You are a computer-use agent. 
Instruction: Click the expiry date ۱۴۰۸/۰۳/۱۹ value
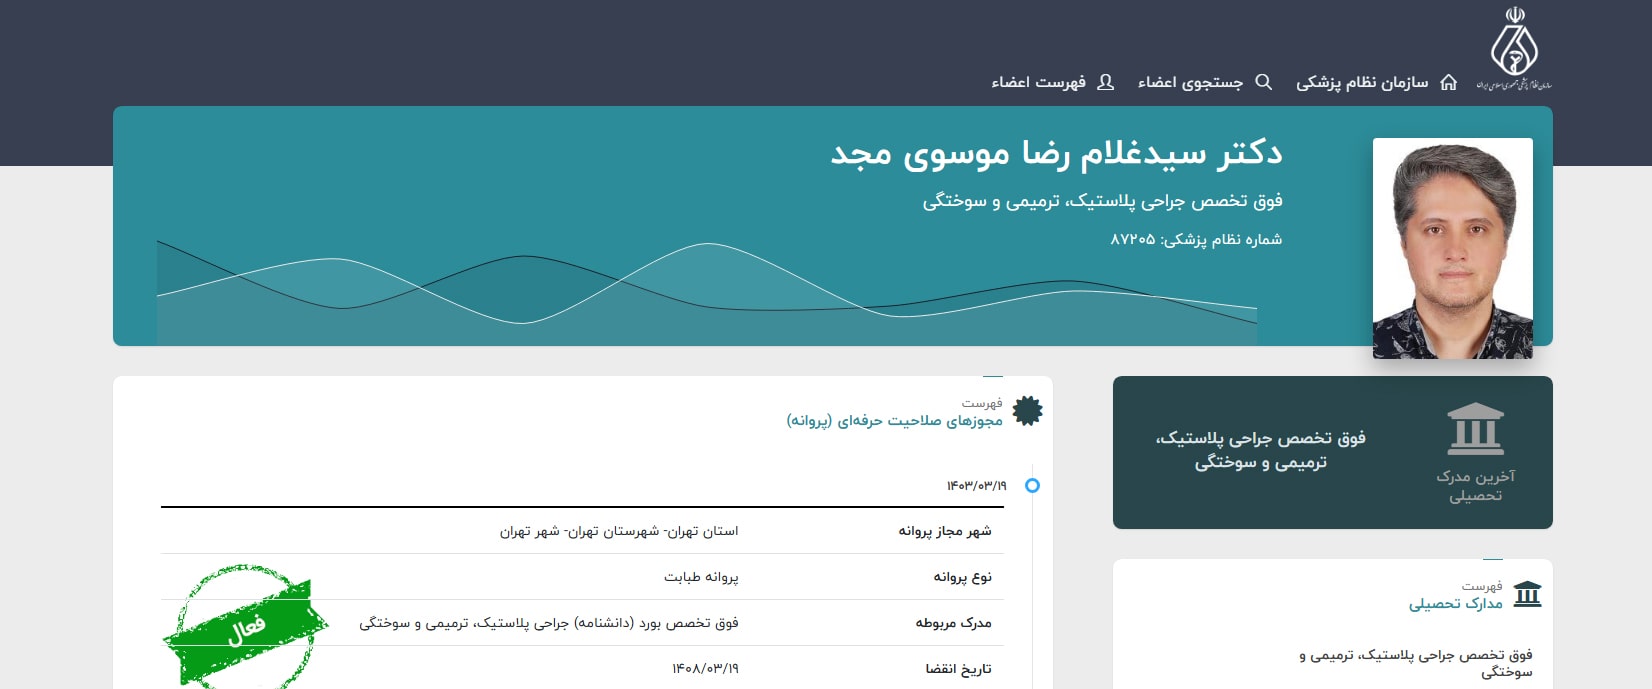pyautogui.click(x=705, y=669)
